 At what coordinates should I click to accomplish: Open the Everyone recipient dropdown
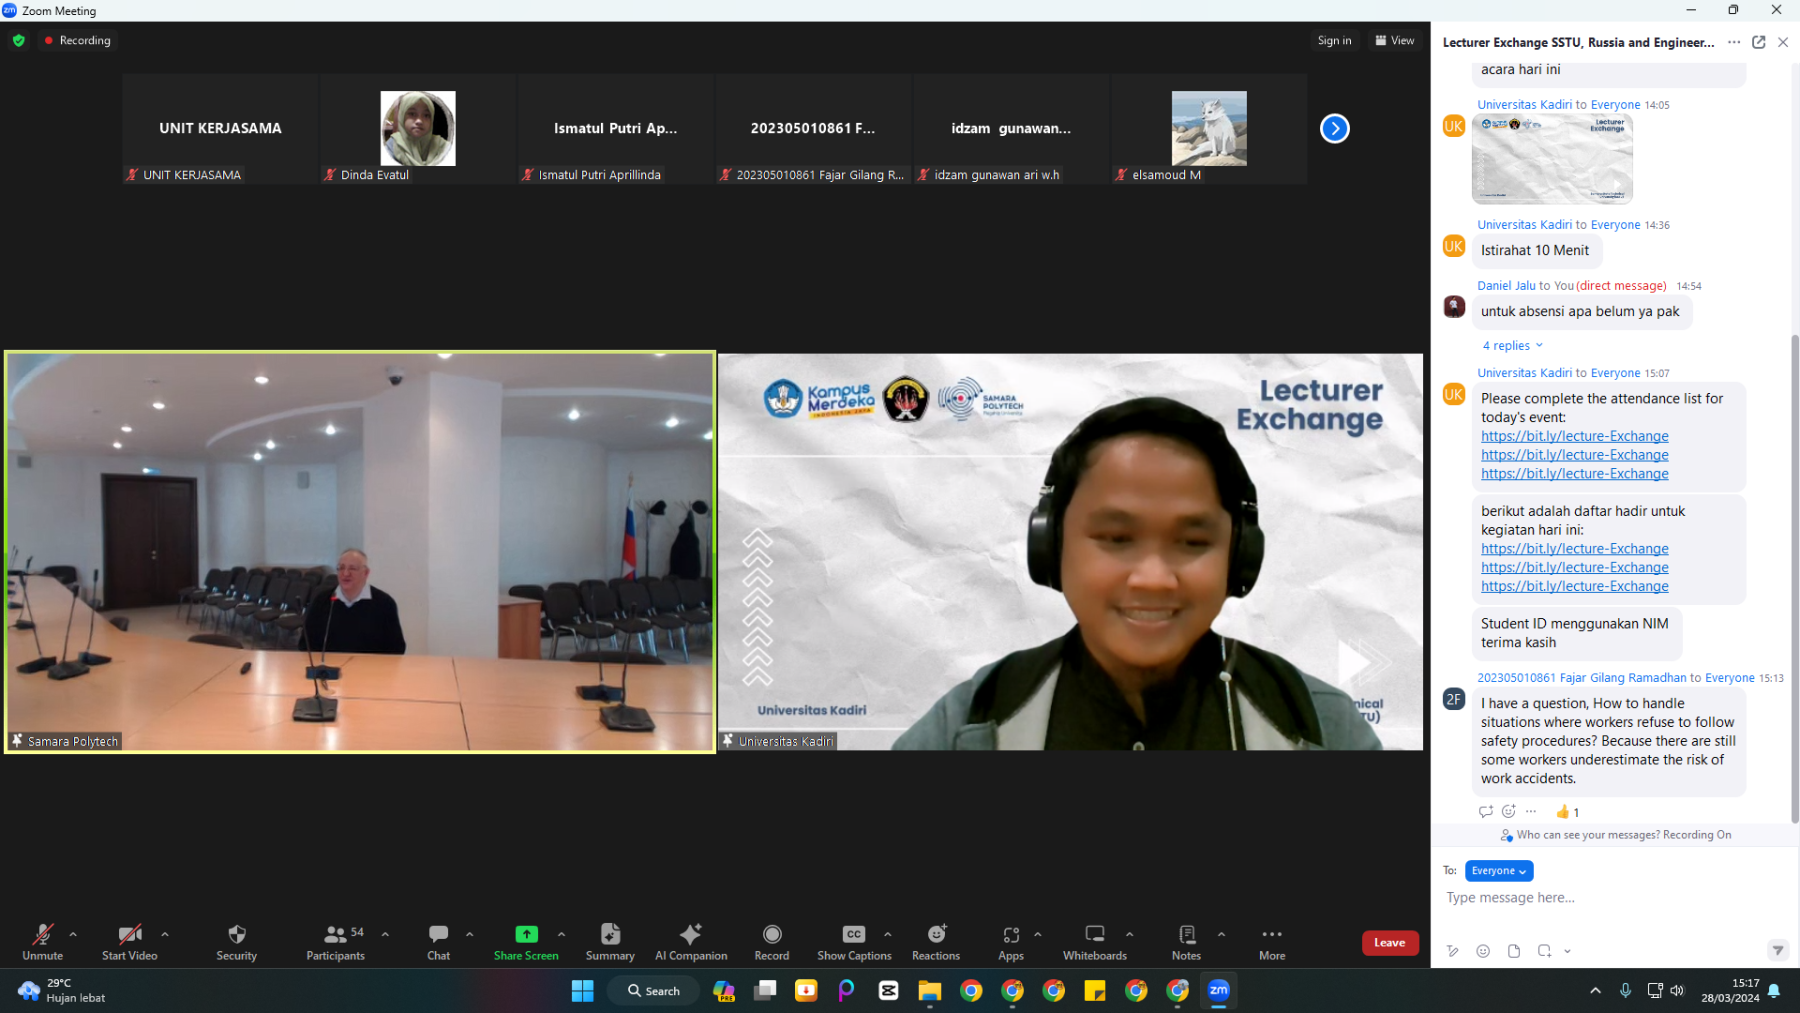coord(1499,871)
